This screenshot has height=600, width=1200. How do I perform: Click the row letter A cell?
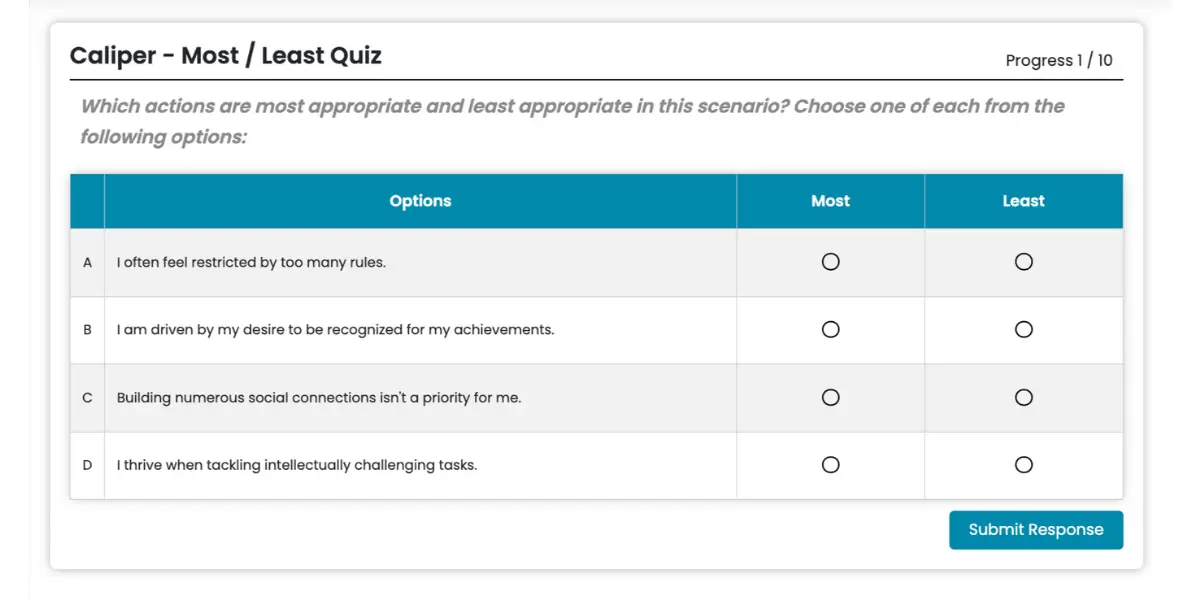[x=87, y=263]
